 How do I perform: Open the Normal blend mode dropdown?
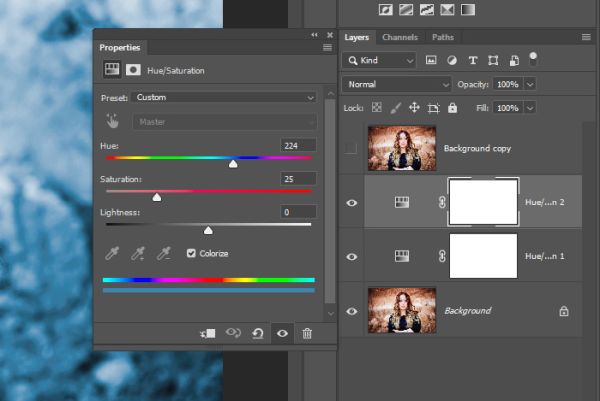tap(397, 84)
